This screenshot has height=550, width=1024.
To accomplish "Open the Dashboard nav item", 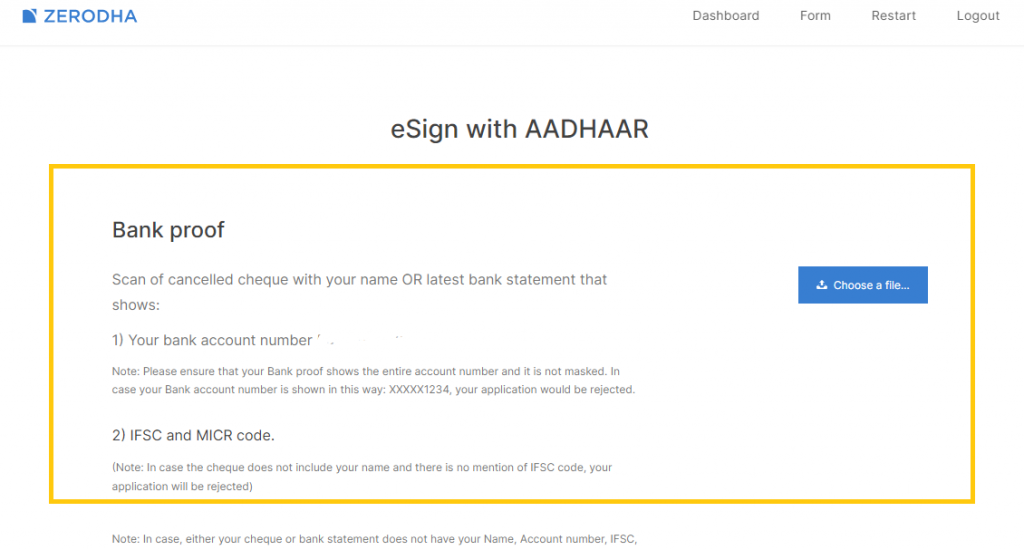I will click(726, 16).
